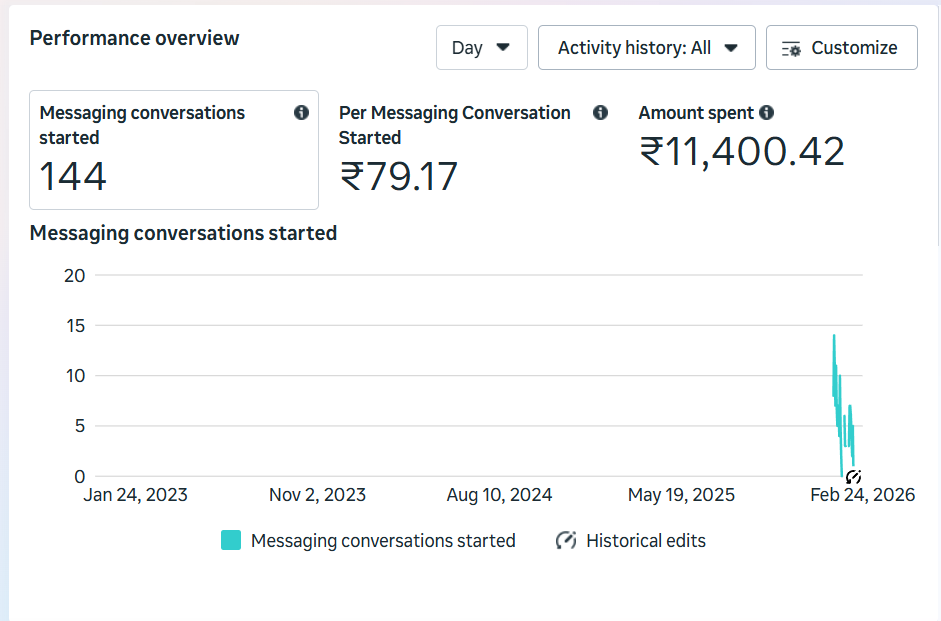The height and width of the screenshot is (621, 941).
Task: Toggle the Messaging conversations started legend label
Action: tap(383, 541)
